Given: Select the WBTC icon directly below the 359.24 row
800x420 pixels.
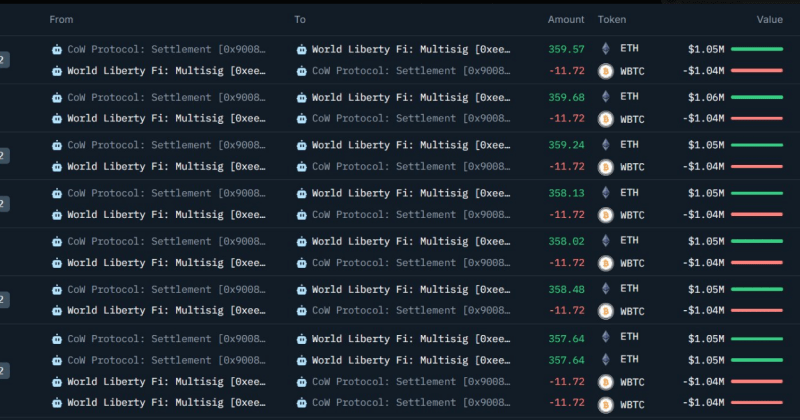Looking at the screenshot, I should click(604, 167).
